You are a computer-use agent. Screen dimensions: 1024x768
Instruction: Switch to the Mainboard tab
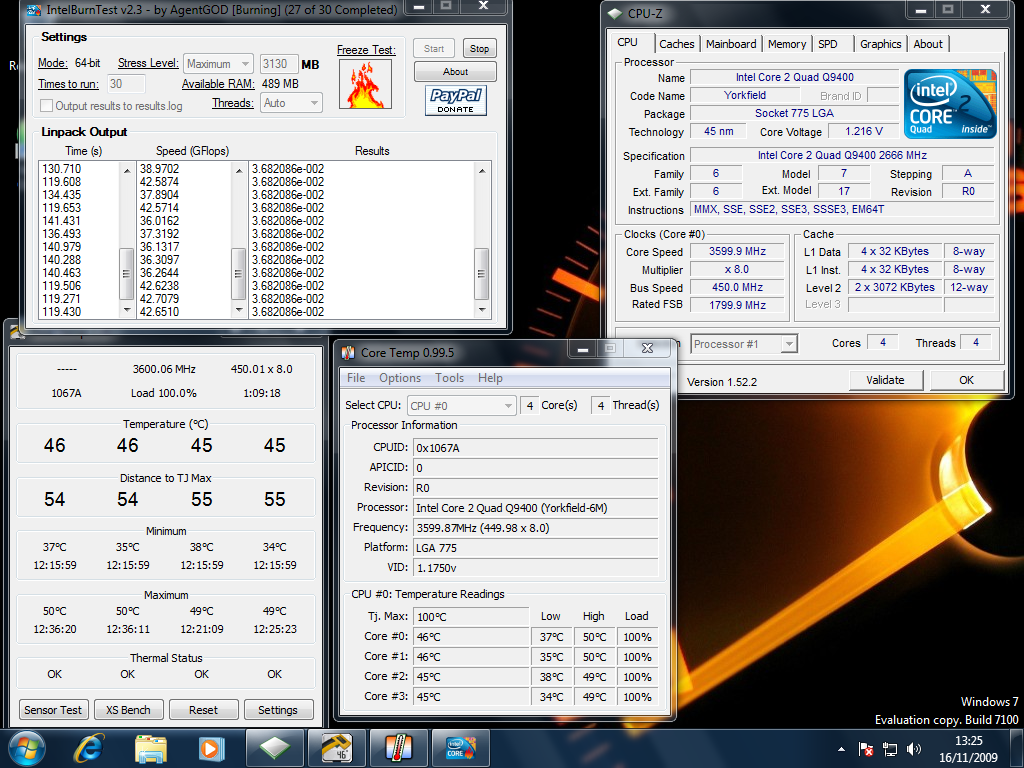point(731,44)
